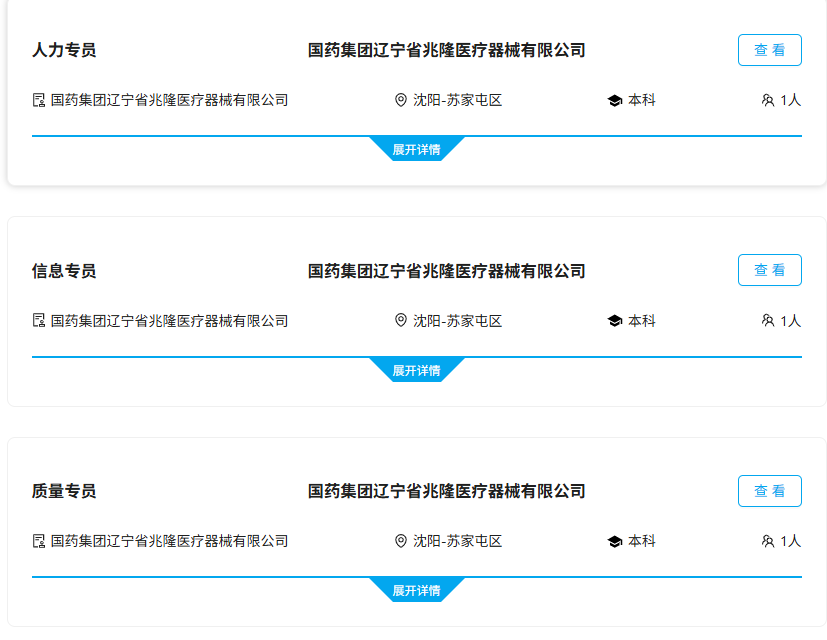Click the location pin icon in 信息专员 card

[x=401, y=320]
